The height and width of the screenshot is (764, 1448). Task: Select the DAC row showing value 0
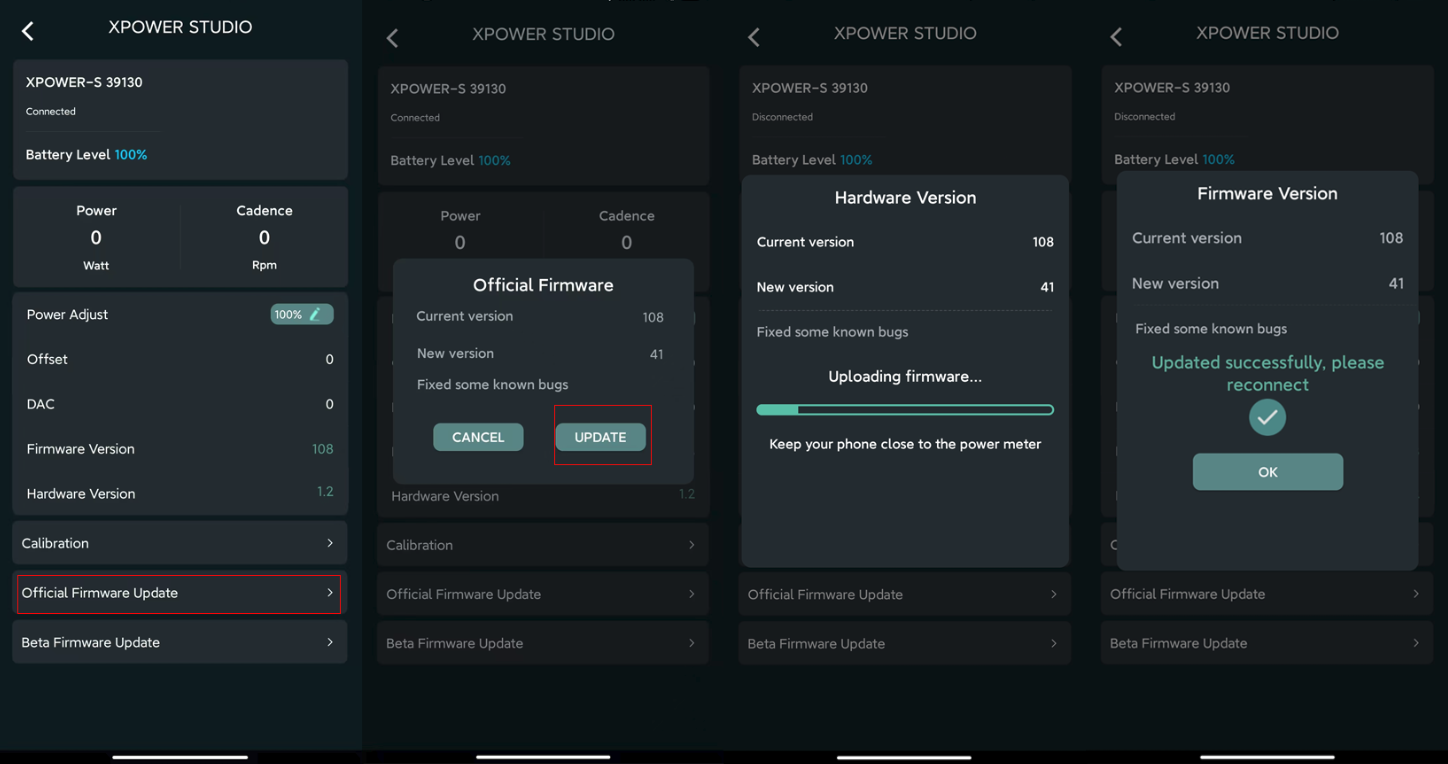(180, 404)
